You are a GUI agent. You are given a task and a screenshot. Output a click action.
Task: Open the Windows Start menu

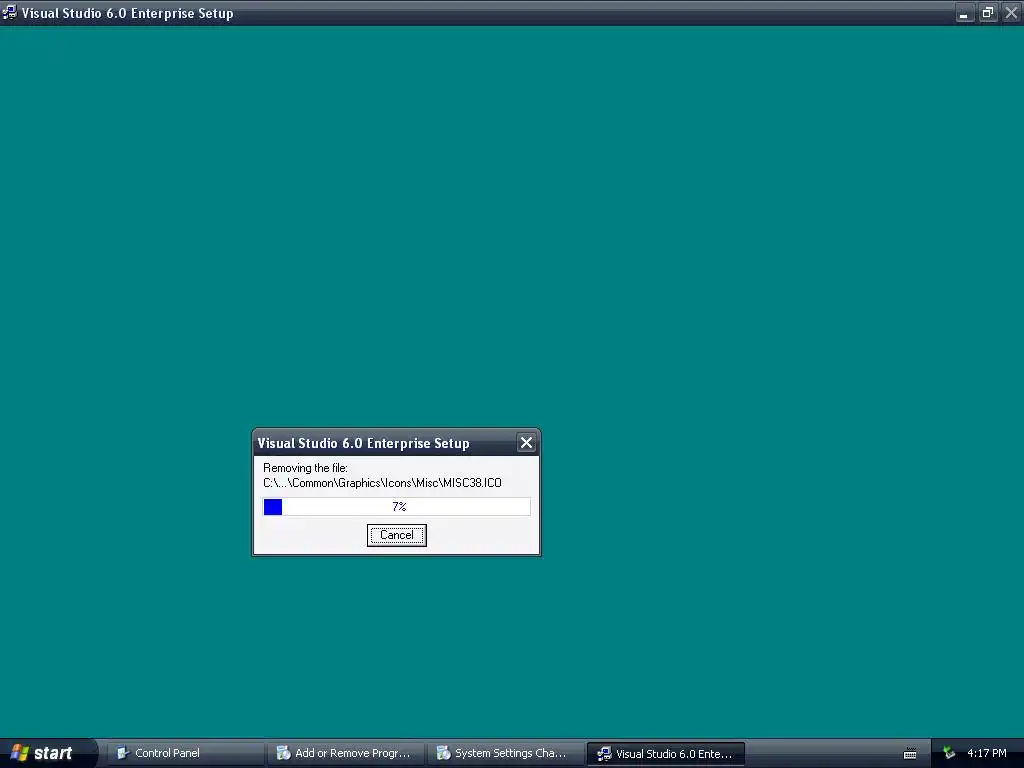click(x=47, y=753)
